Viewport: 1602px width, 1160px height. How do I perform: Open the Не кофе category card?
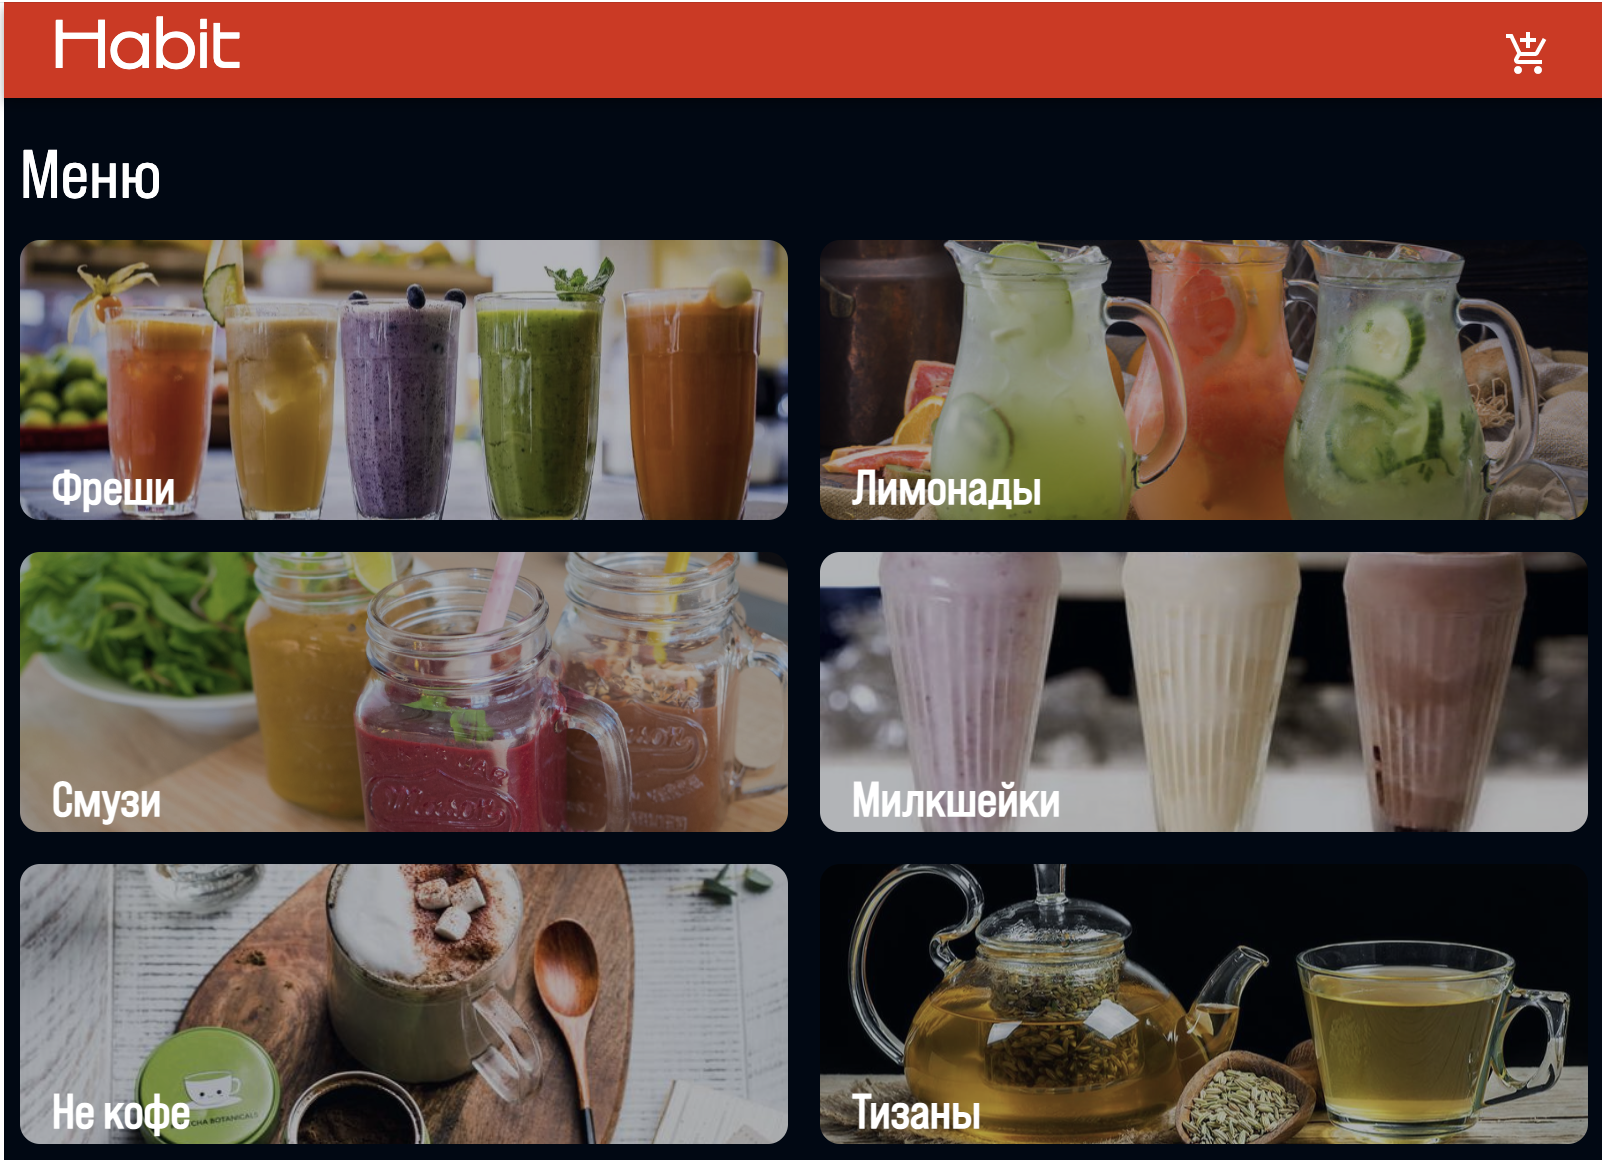coord(404,1004)
